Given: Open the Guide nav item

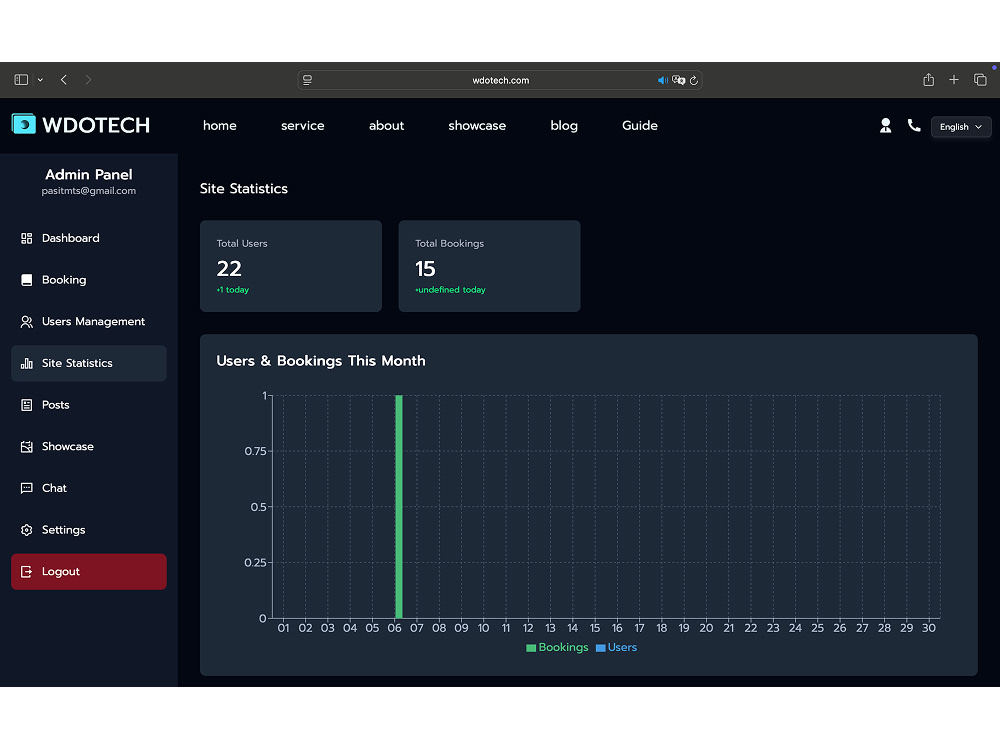Looking at the screenshot, I should click(x=640, y=126).
